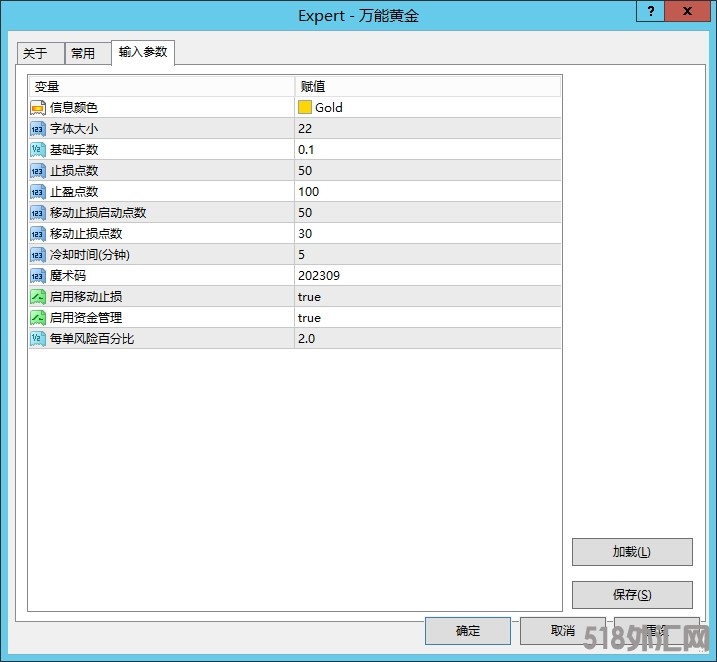Screen dimensions: 717x662
Task: Click the boolean icon beside 启用移动止损
Action: tap(38, 297)
